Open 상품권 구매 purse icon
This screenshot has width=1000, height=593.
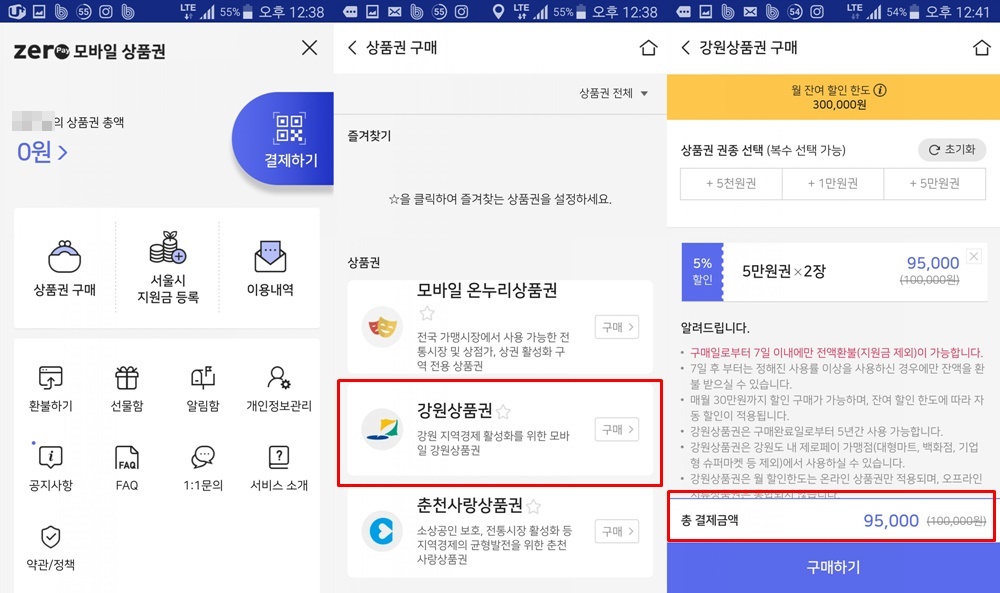(64, 256)
